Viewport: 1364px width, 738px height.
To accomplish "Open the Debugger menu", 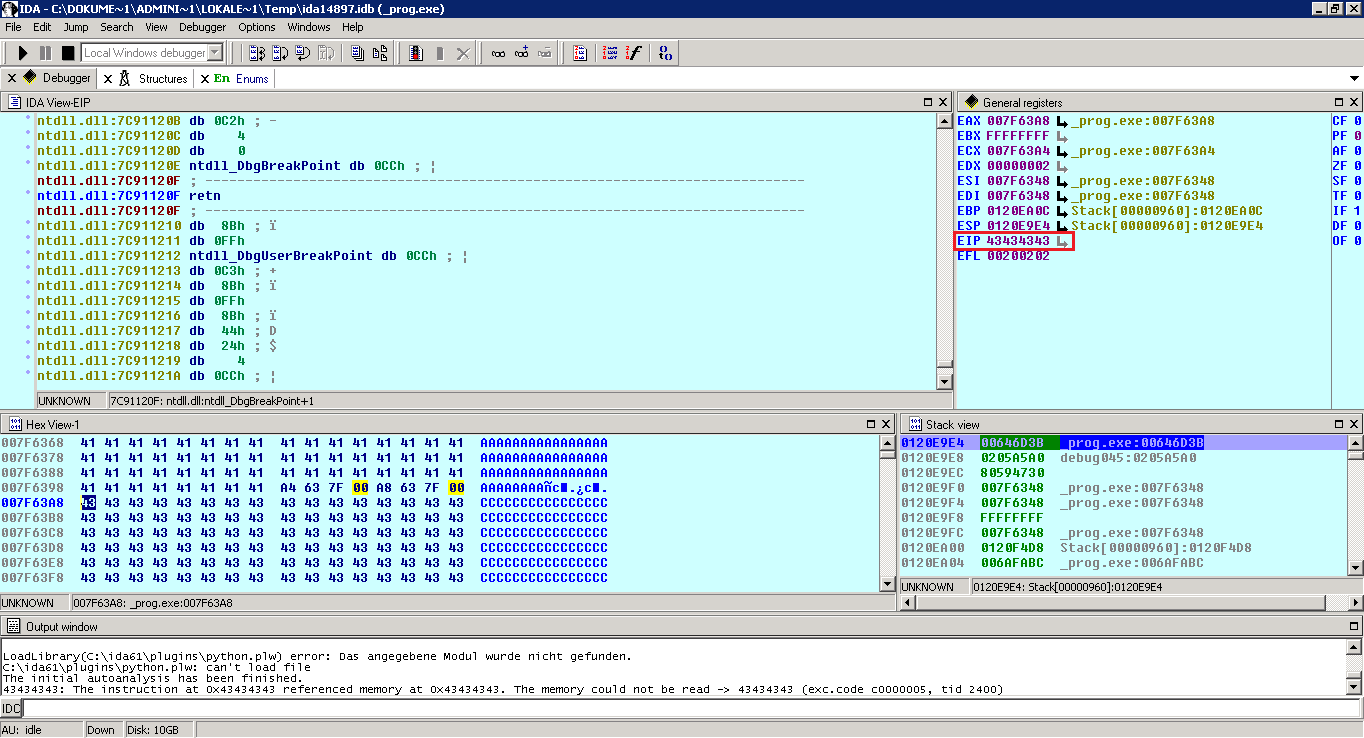I will [x=203, y=27].
